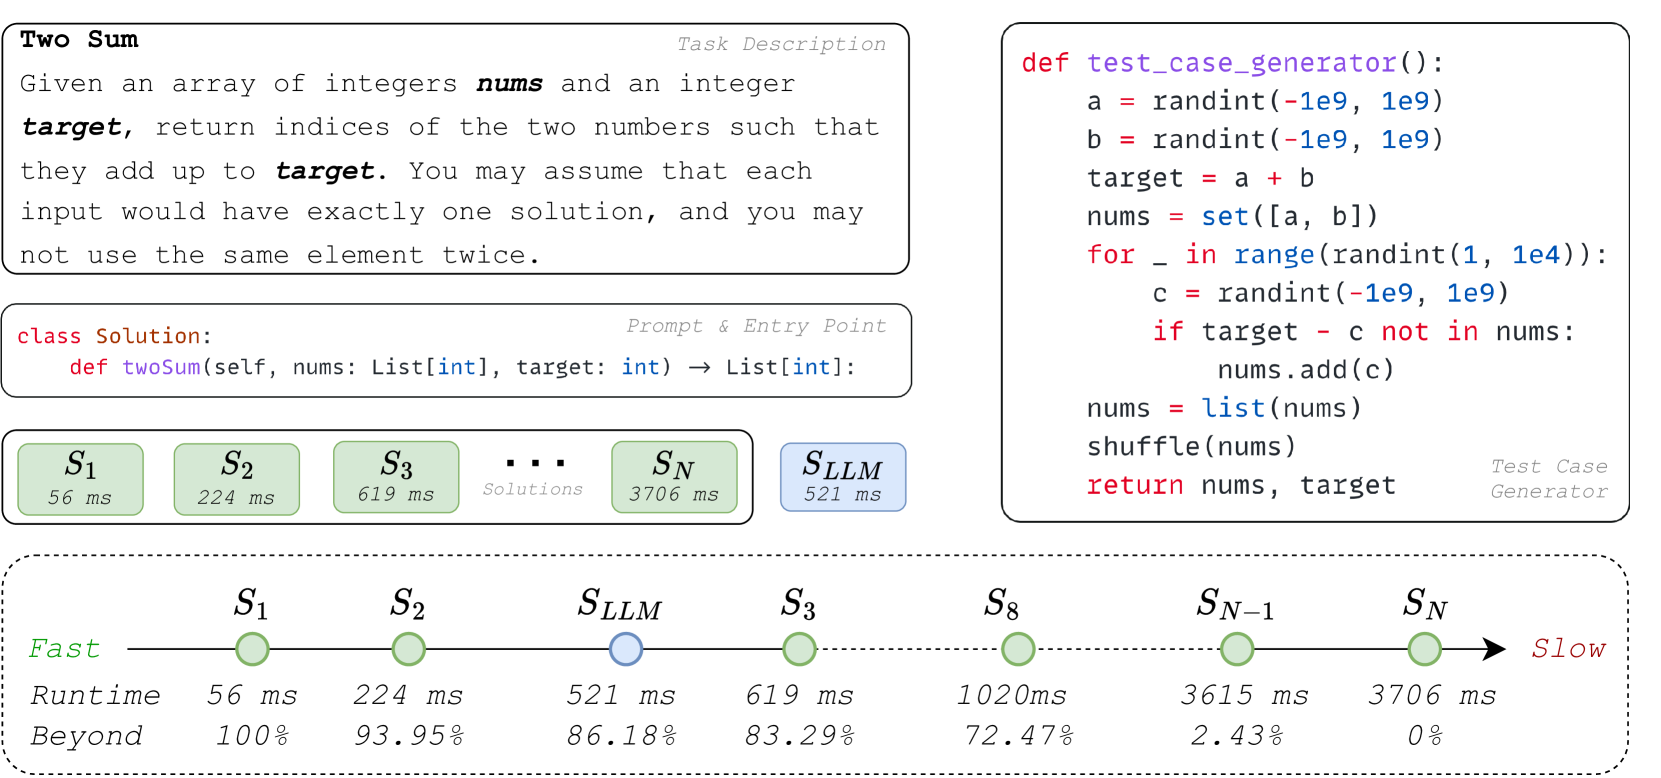Click the S1 circle on the Fast–Slow timeline
1661x778 pixels.
point(252,649)
